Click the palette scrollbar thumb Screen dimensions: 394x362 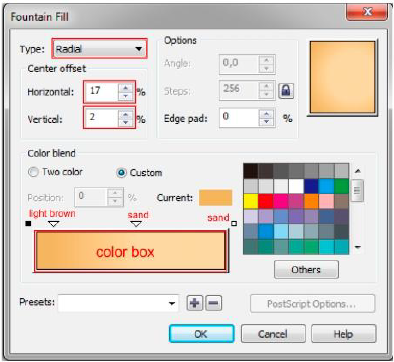(357, 191)
